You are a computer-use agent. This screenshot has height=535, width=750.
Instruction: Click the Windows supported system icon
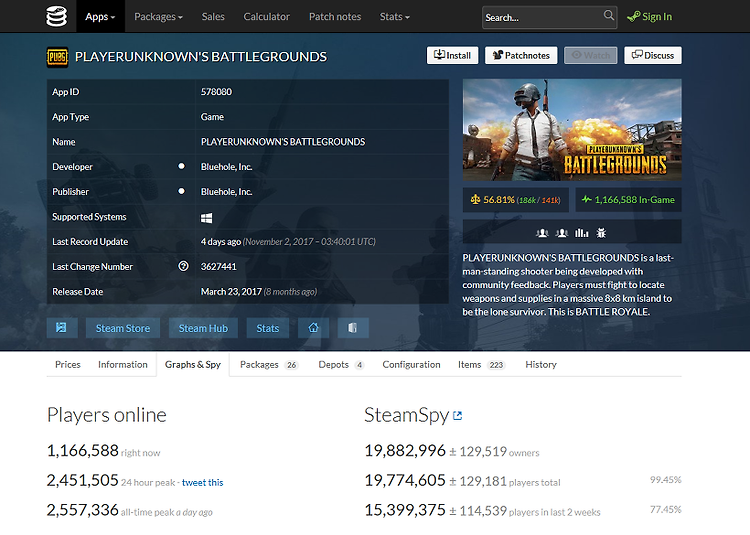(x=206, y=218)
